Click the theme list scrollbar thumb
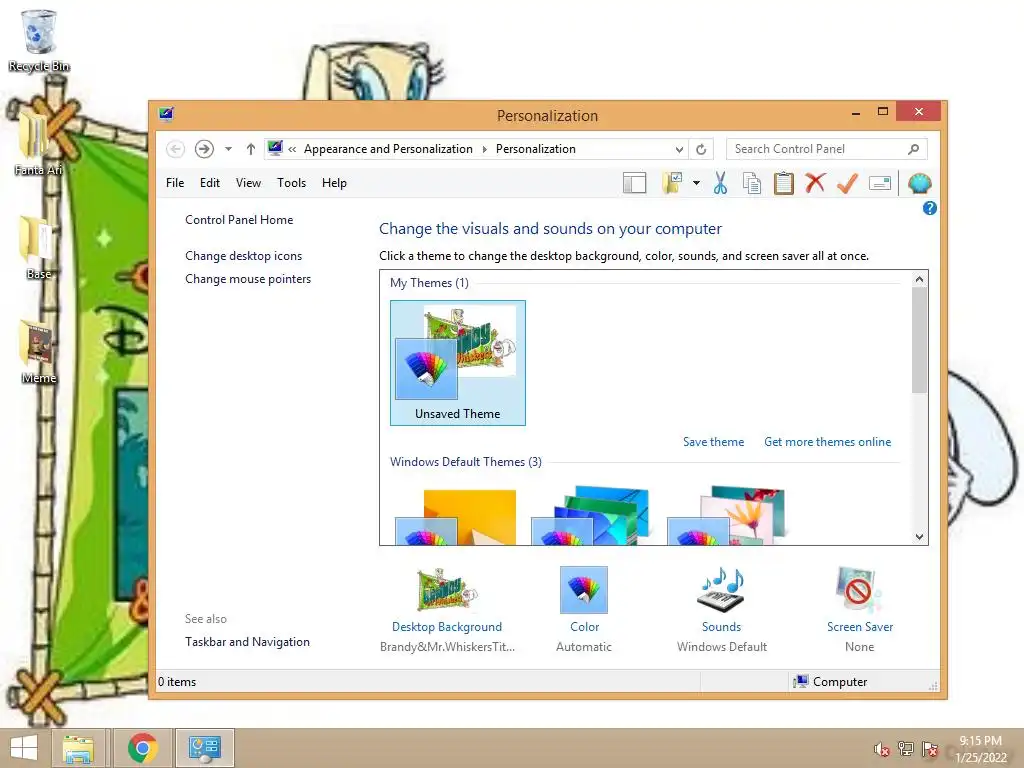The width and height of the screenshot is (1024, 768). pyautogui.click(x=920, y=340)
